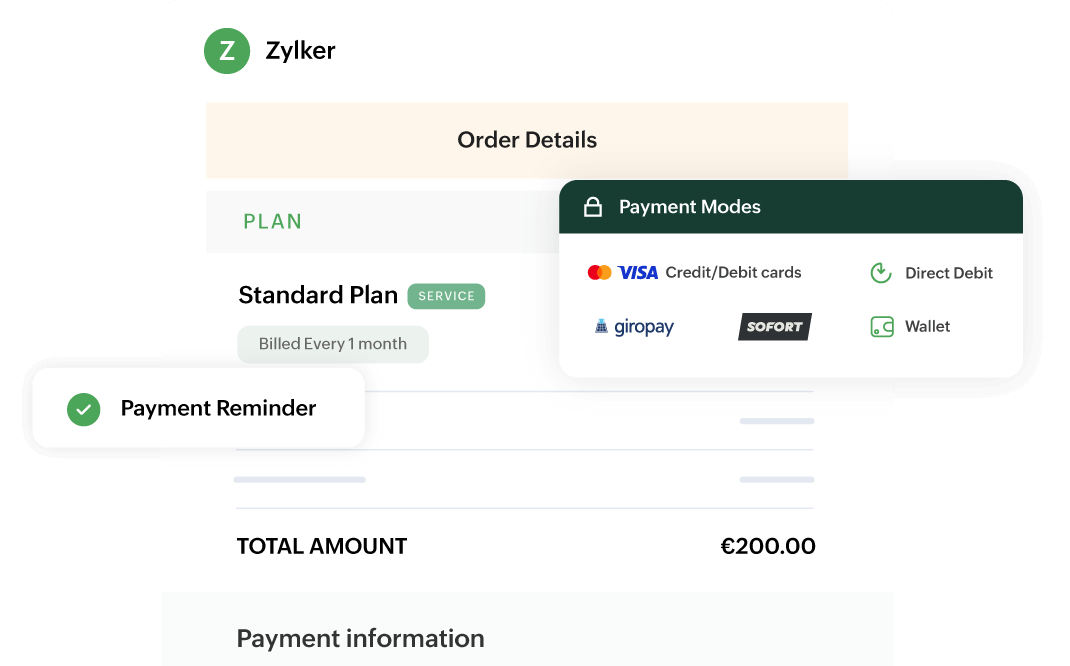1070x666 pixels.
Task: Select the Direct Debit refresh icon
Action: tap(880, 272)
